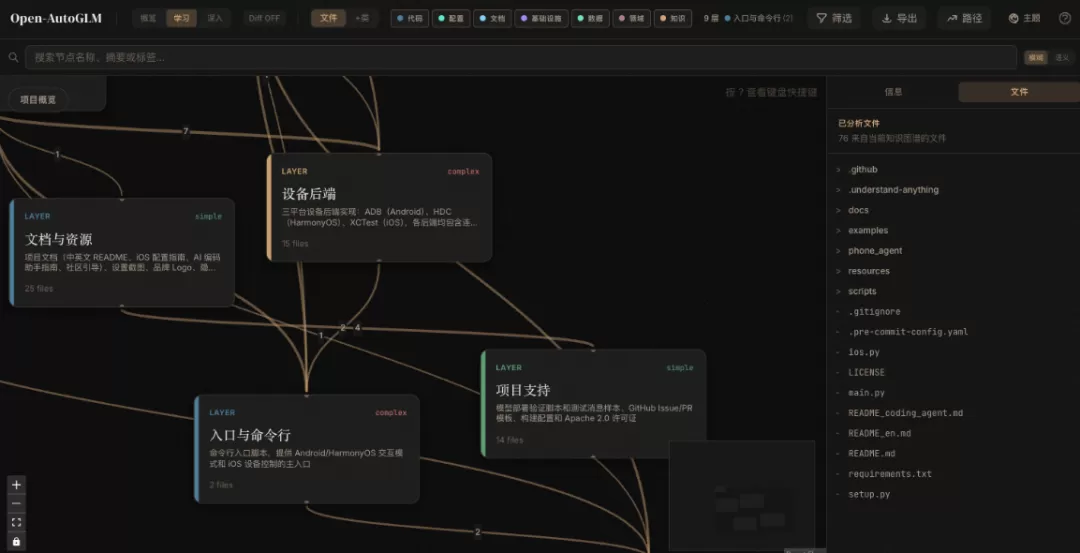Toggle the 数据 node type filter
Image resolution: width=1080 pixels, height=553 pixels.
pyautogui.click(x=590, y=19)
